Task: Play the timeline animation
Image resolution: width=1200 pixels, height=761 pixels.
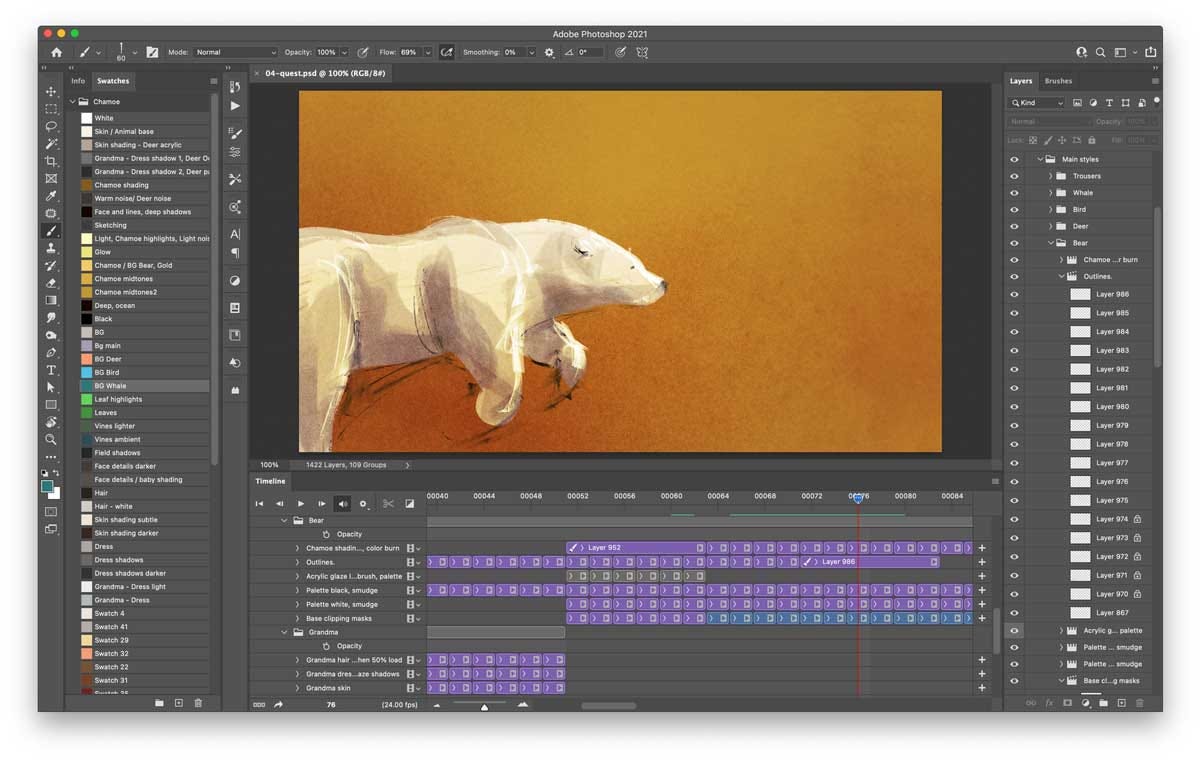Action: click(x=300, y=504)
